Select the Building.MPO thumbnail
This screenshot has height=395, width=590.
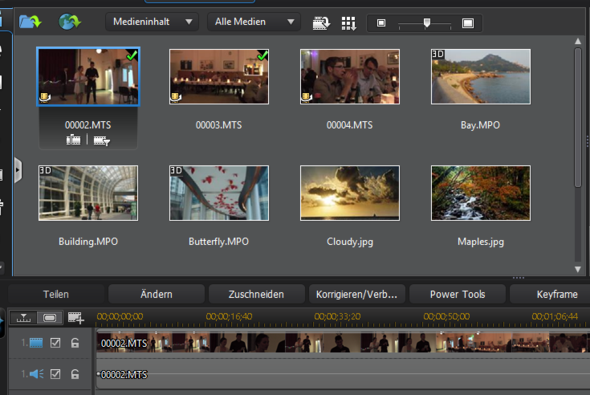(x=88, y=193)
